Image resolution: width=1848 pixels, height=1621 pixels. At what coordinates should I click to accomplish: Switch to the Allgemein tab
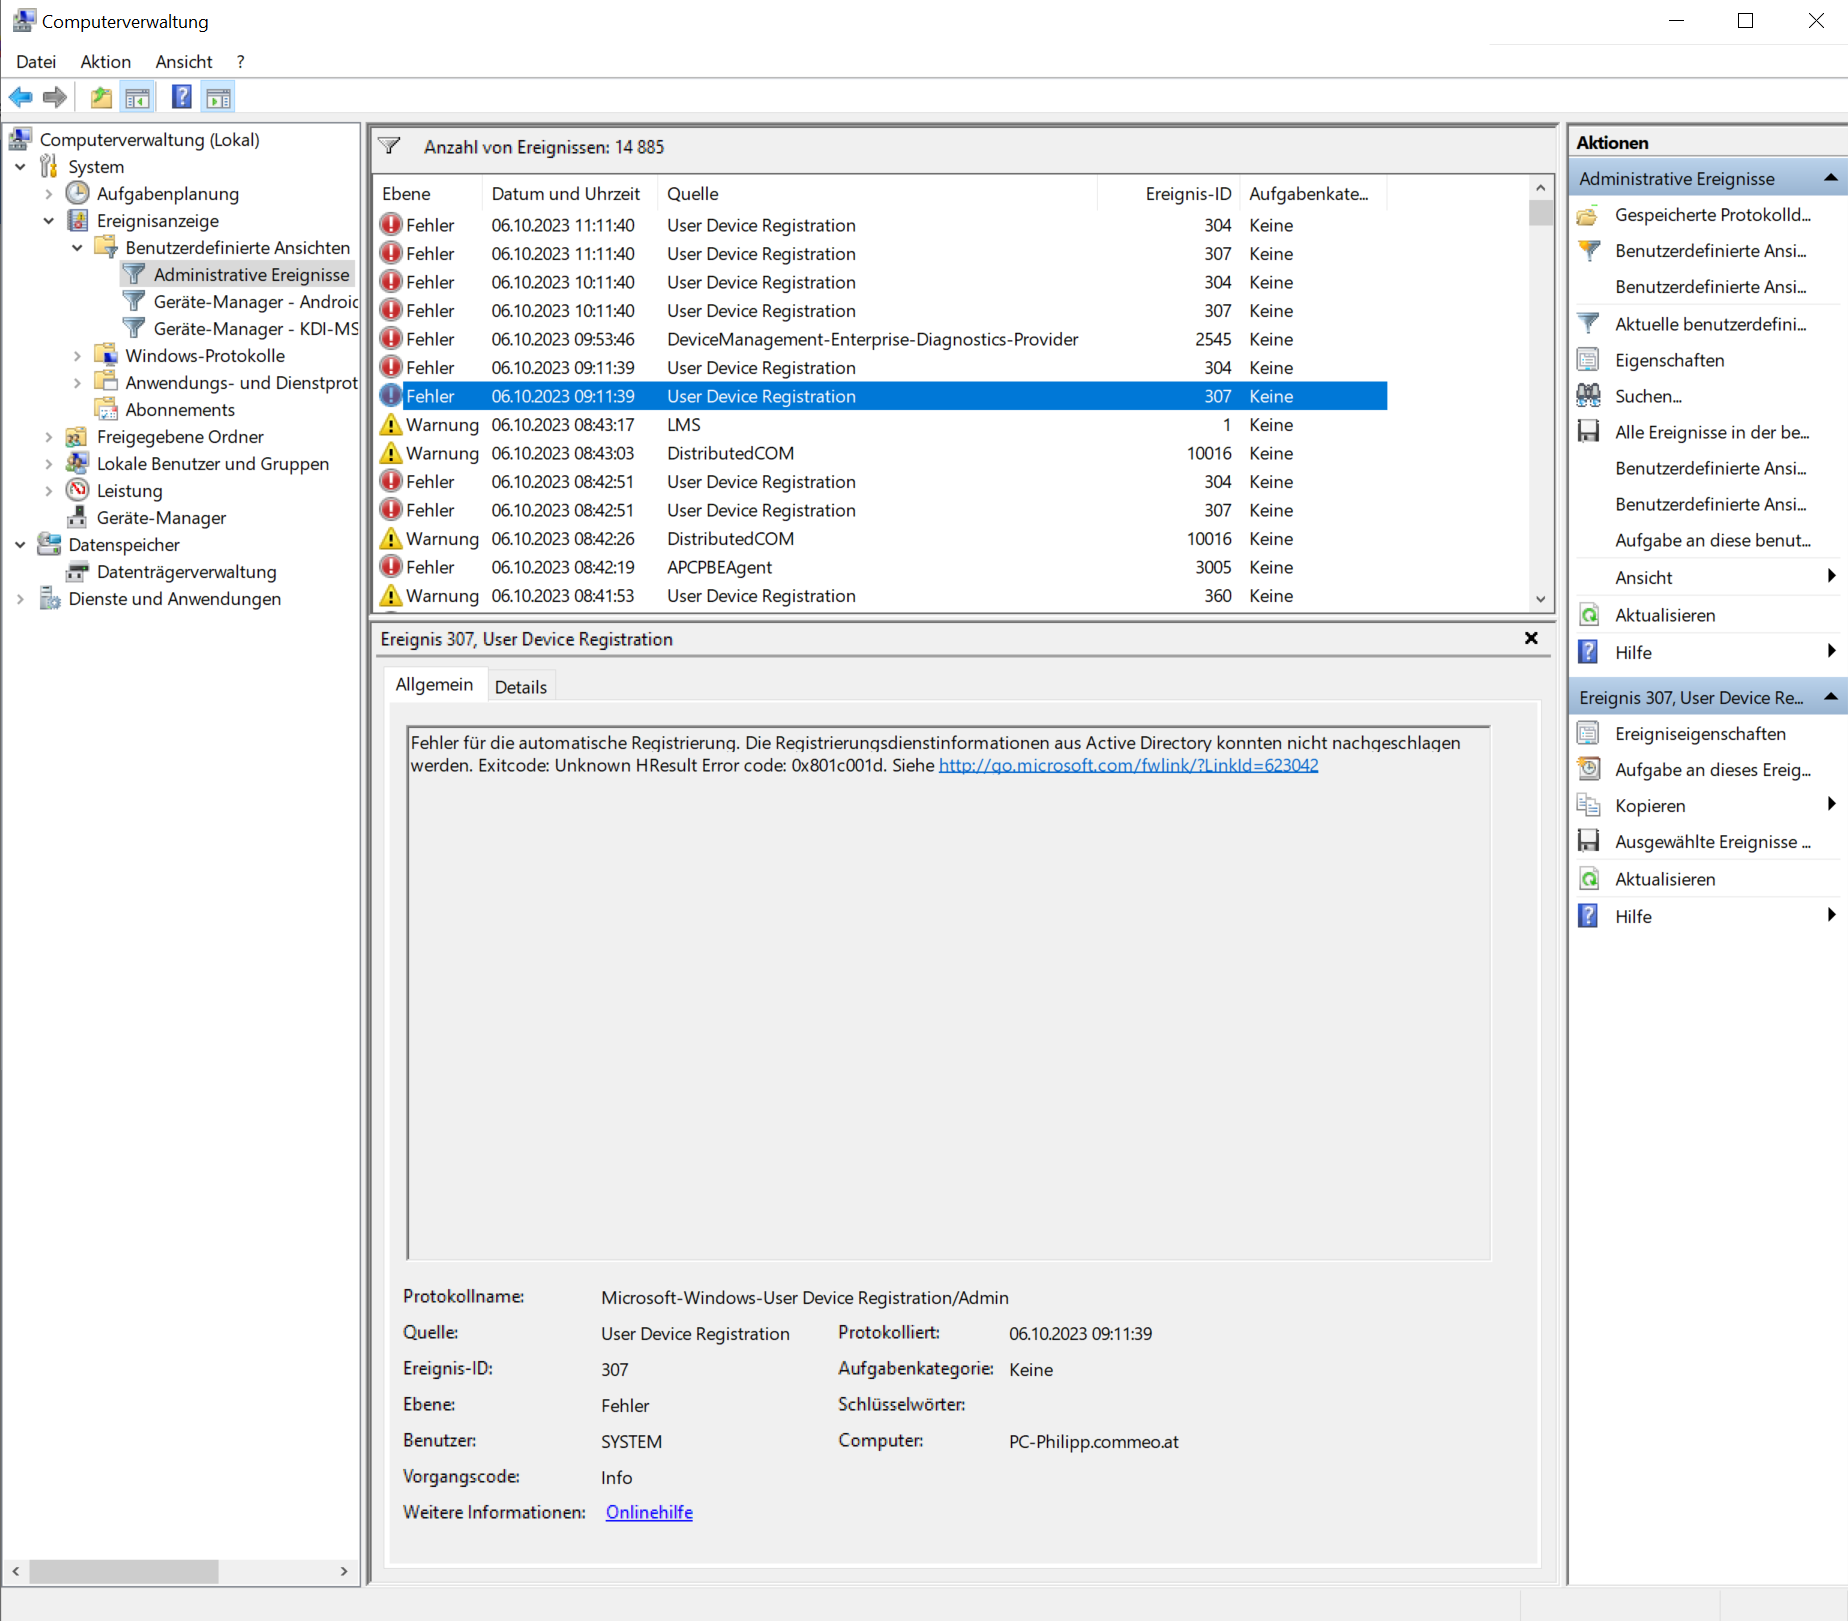[x=434, y=685]
